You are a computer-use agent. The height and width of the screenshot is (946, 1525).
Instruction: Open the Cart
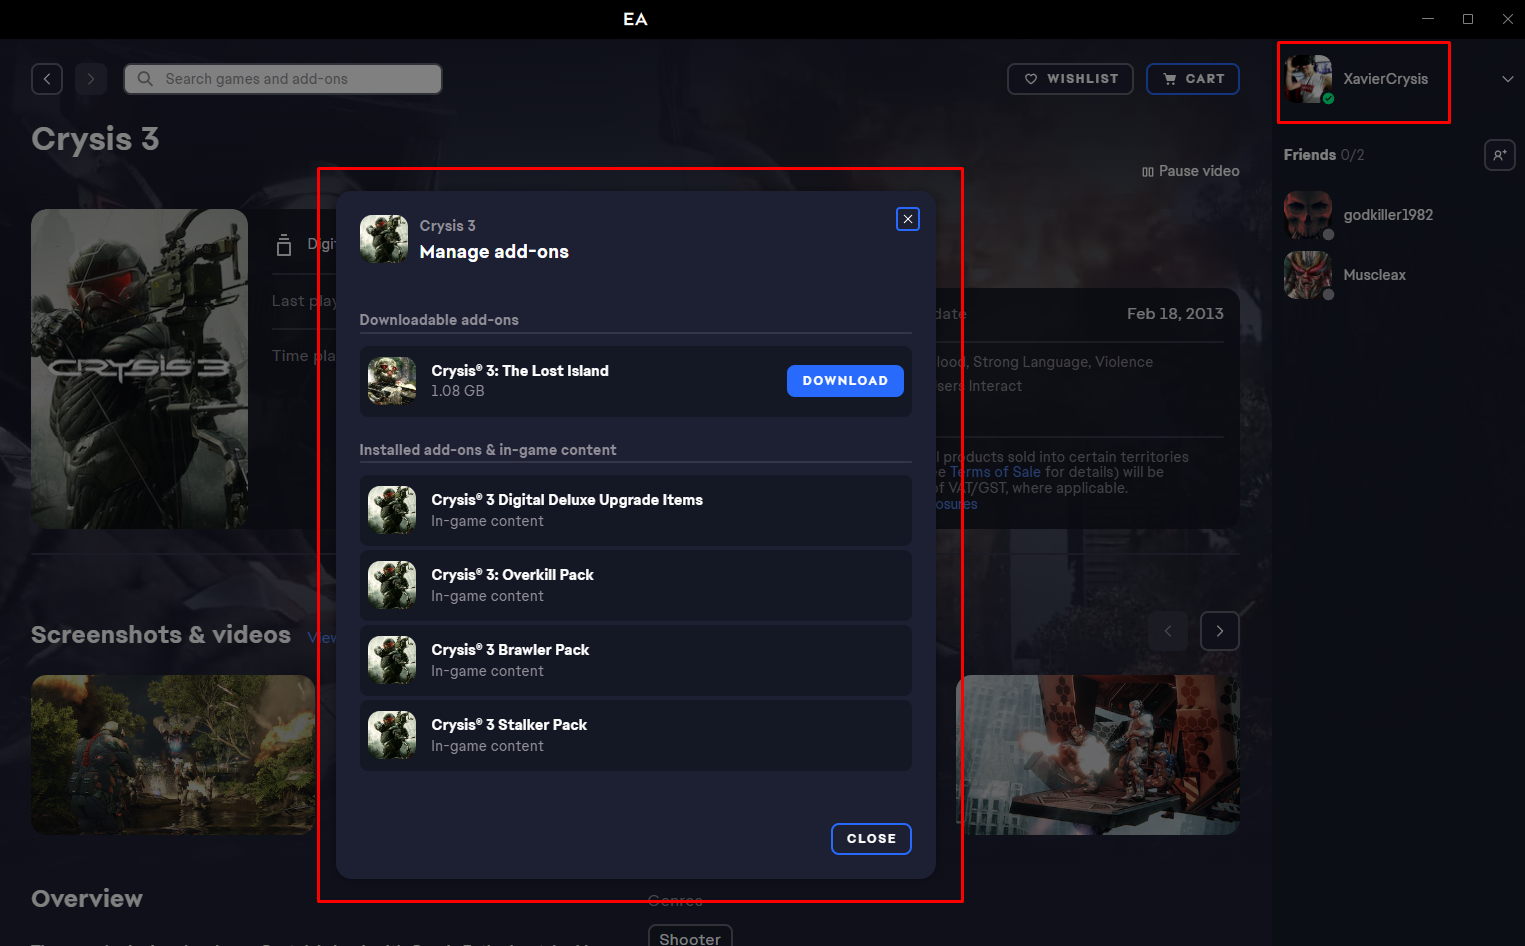(x=1193, y=79)
